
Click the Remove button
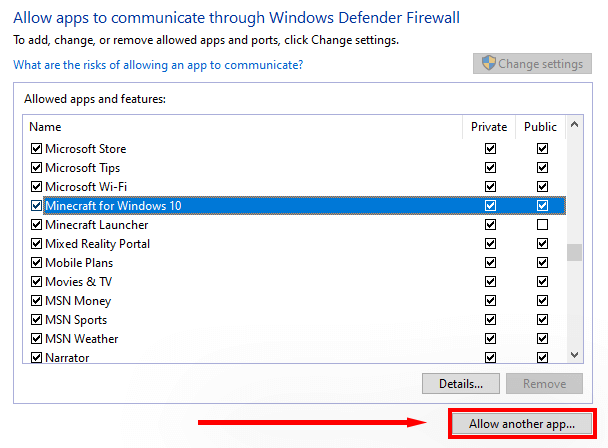[x=544, y=383]
